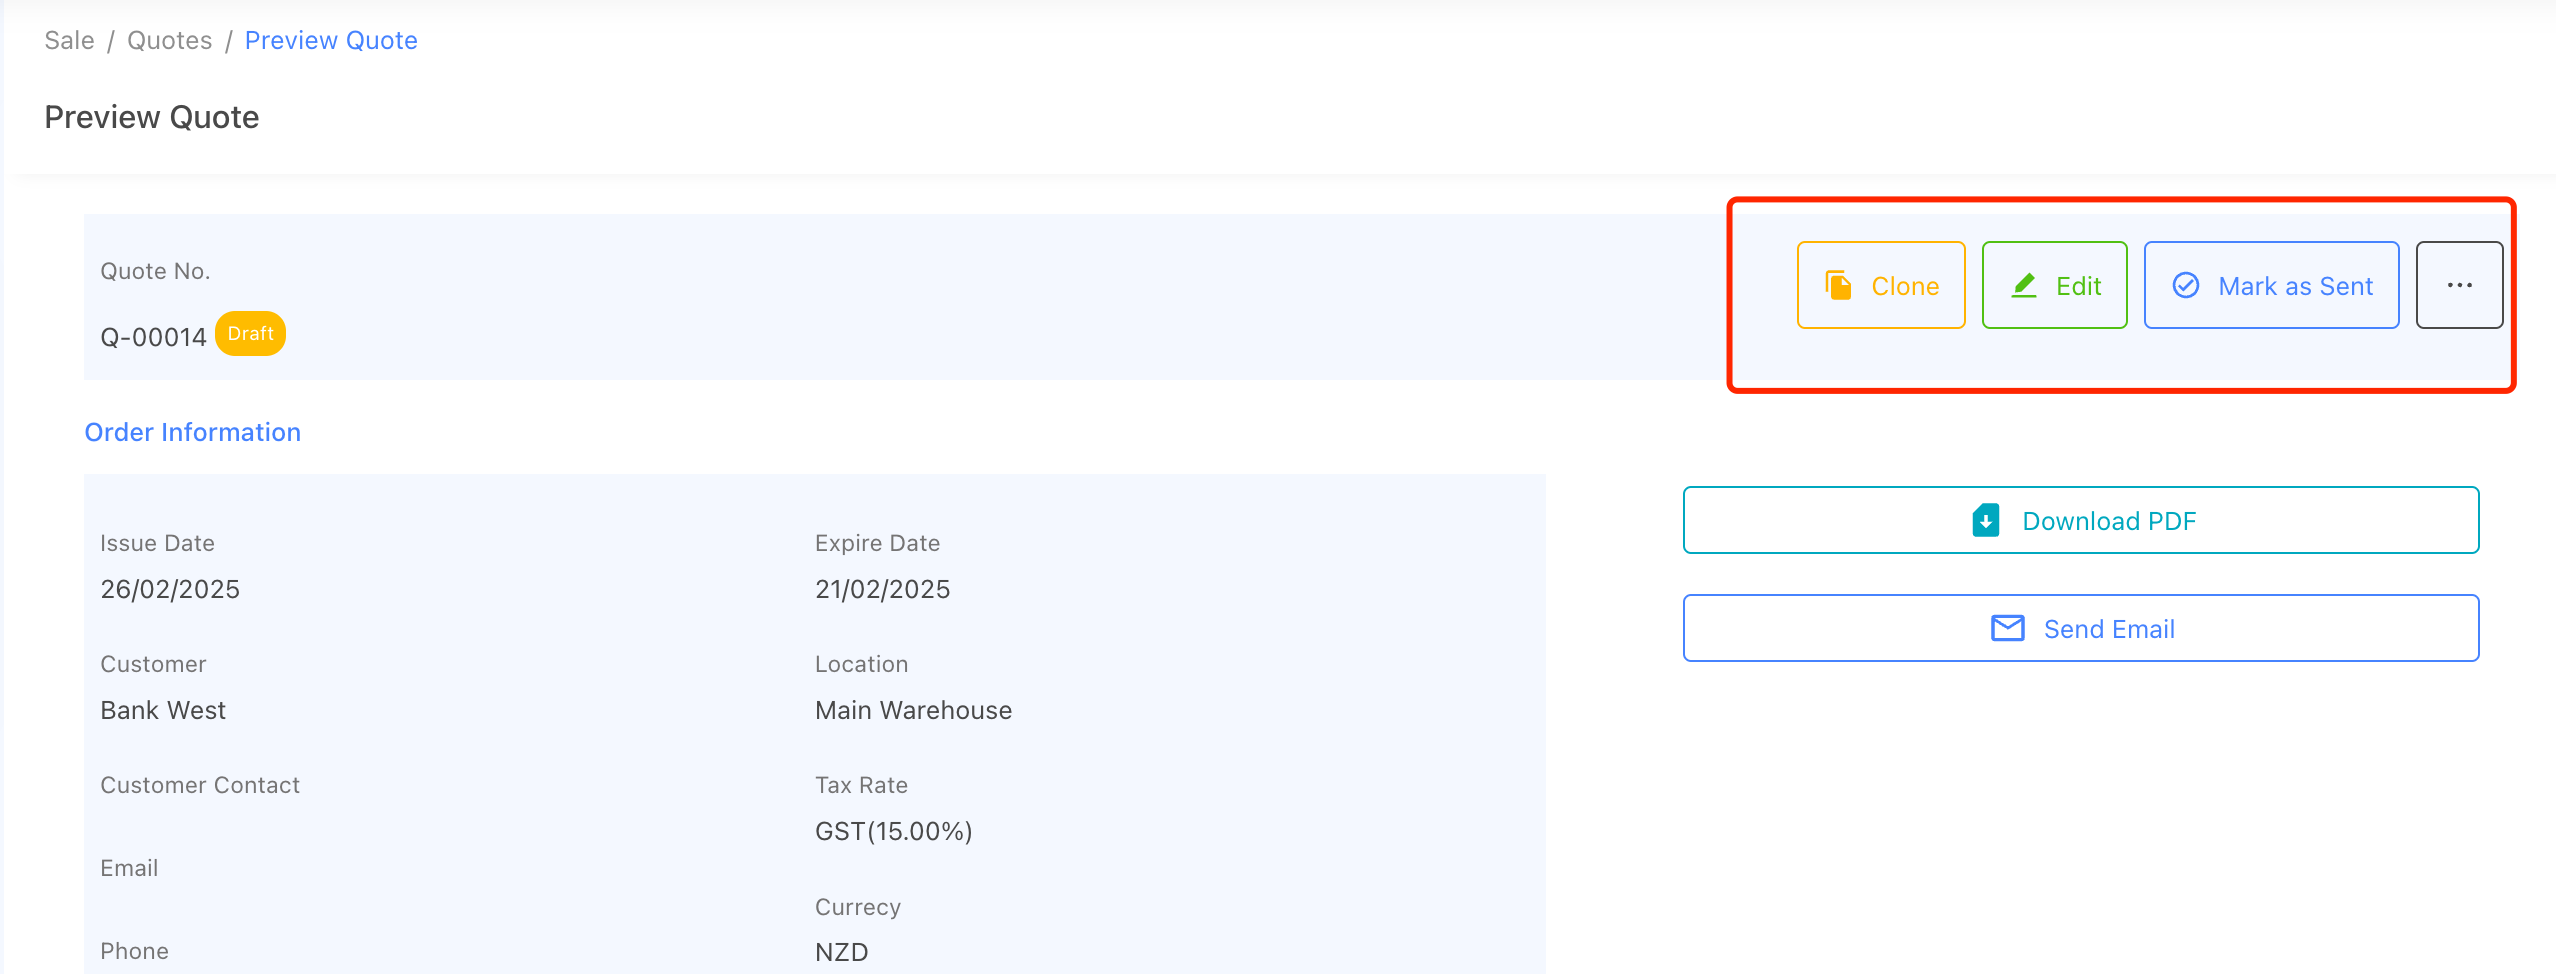Click the Main Warehouse location value

pos(913,710)
